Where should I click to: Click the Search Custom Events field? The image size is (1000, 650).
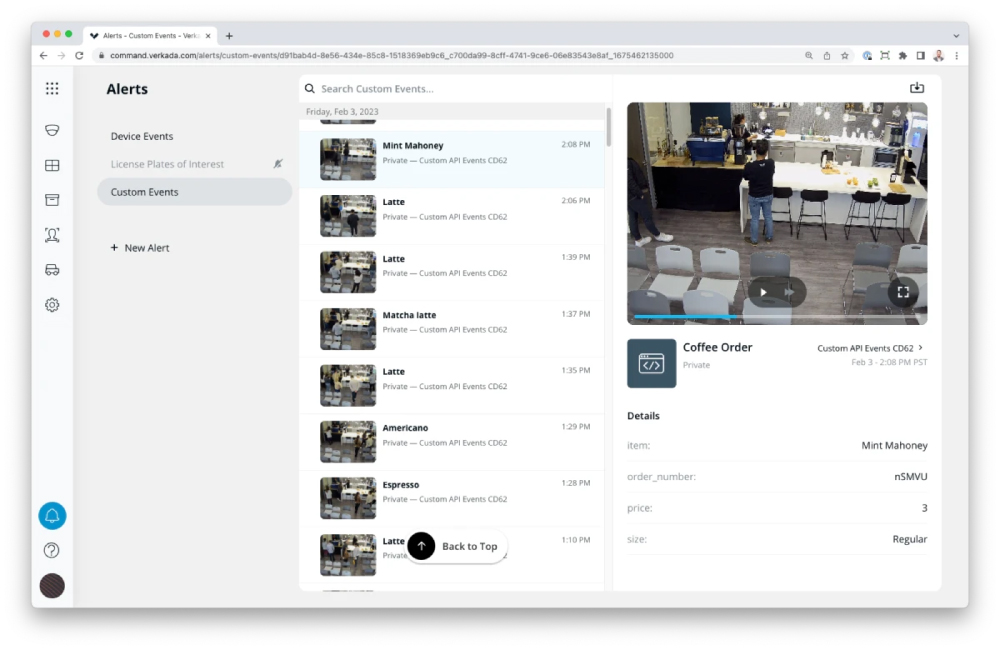click(x=453, y=89)
